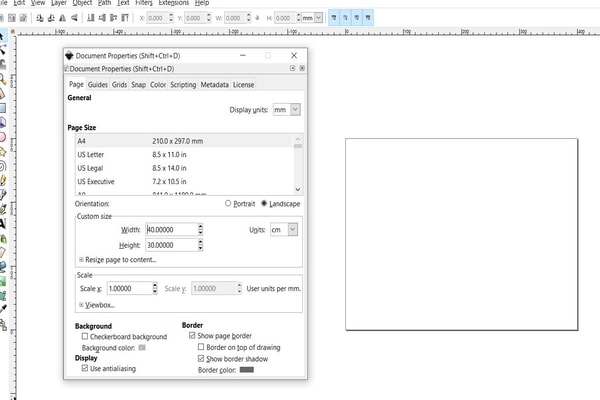Select the Measure tool
Viewport: 600px width, 400px height.
point(2,94)
